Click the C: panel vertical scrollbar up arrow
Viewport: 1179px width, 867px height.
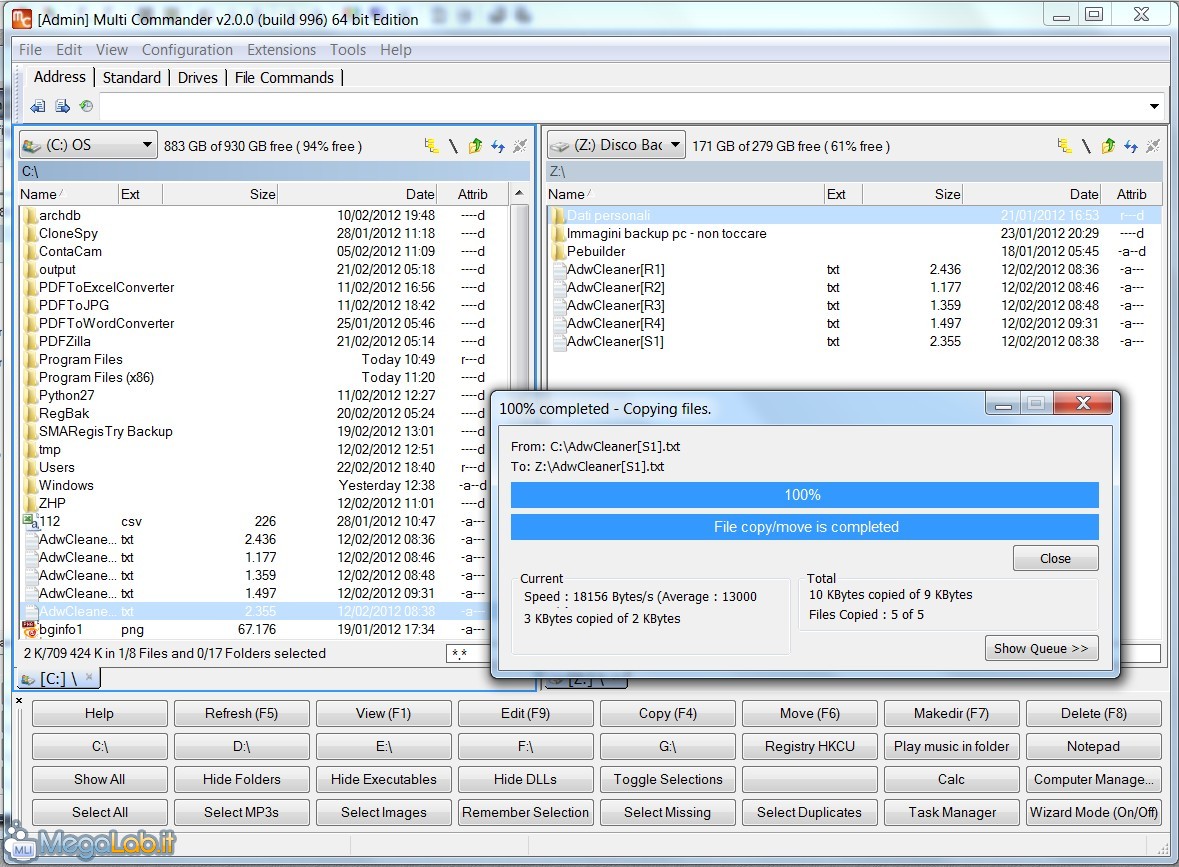coord(519,194)
